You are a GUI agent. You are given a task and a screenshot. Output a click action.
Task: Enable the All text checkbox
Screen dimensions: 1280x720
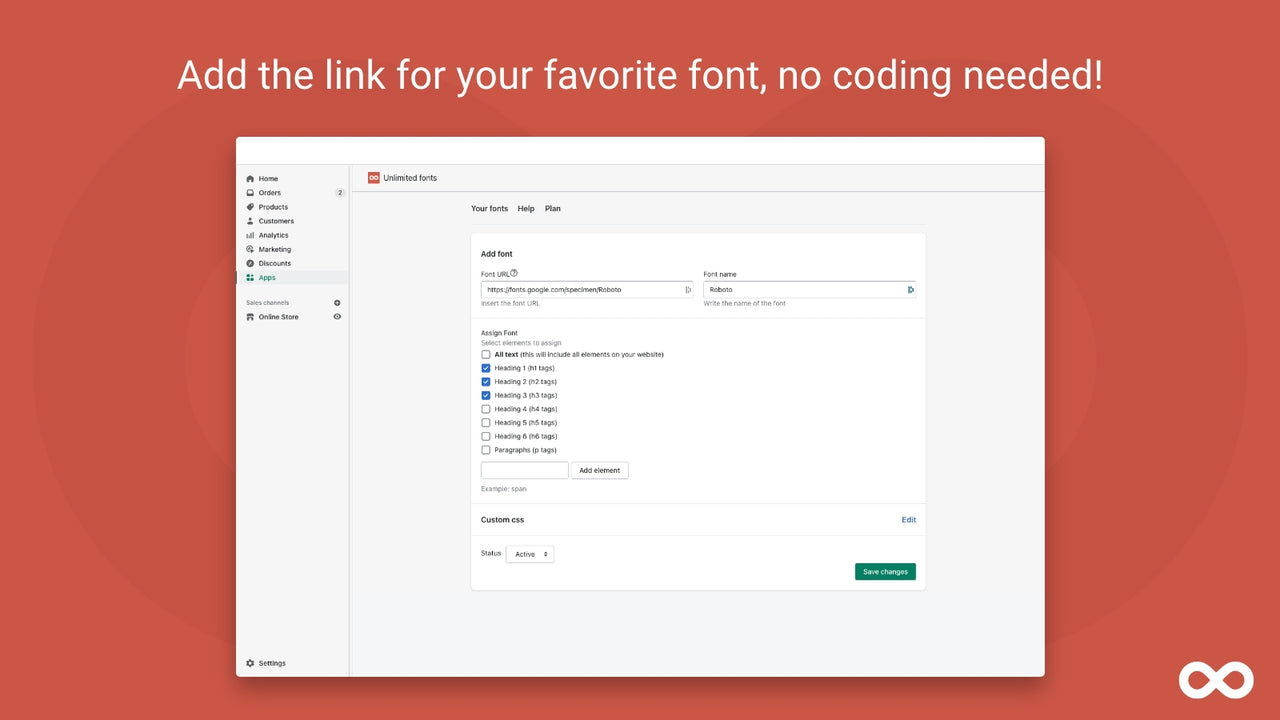[486, 354]
